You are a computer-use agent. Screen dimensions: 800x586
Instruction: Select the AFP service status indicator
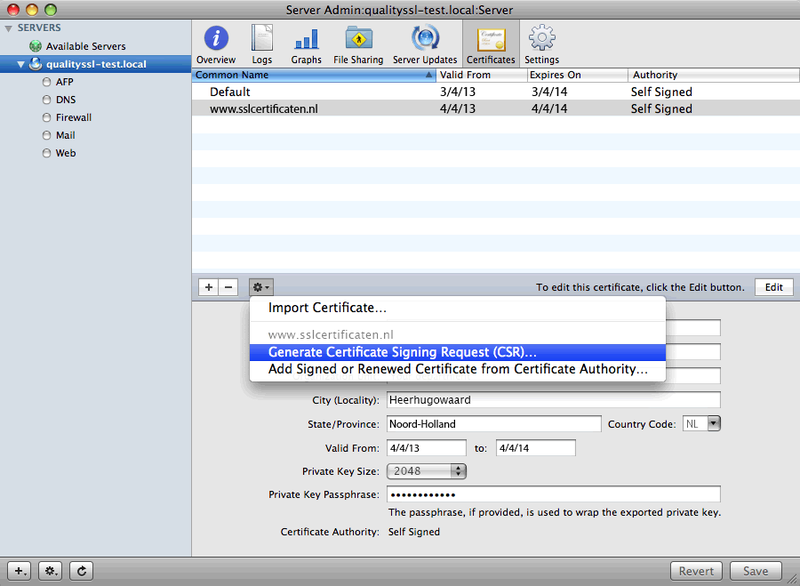click(46, 82)
